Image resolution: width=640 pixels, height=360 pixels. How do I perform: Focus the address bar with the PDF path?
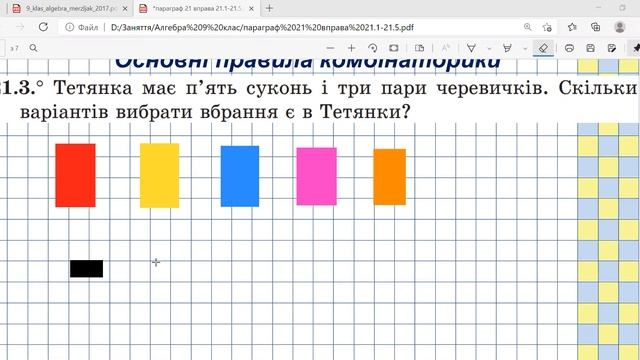(x=262, y=27)
